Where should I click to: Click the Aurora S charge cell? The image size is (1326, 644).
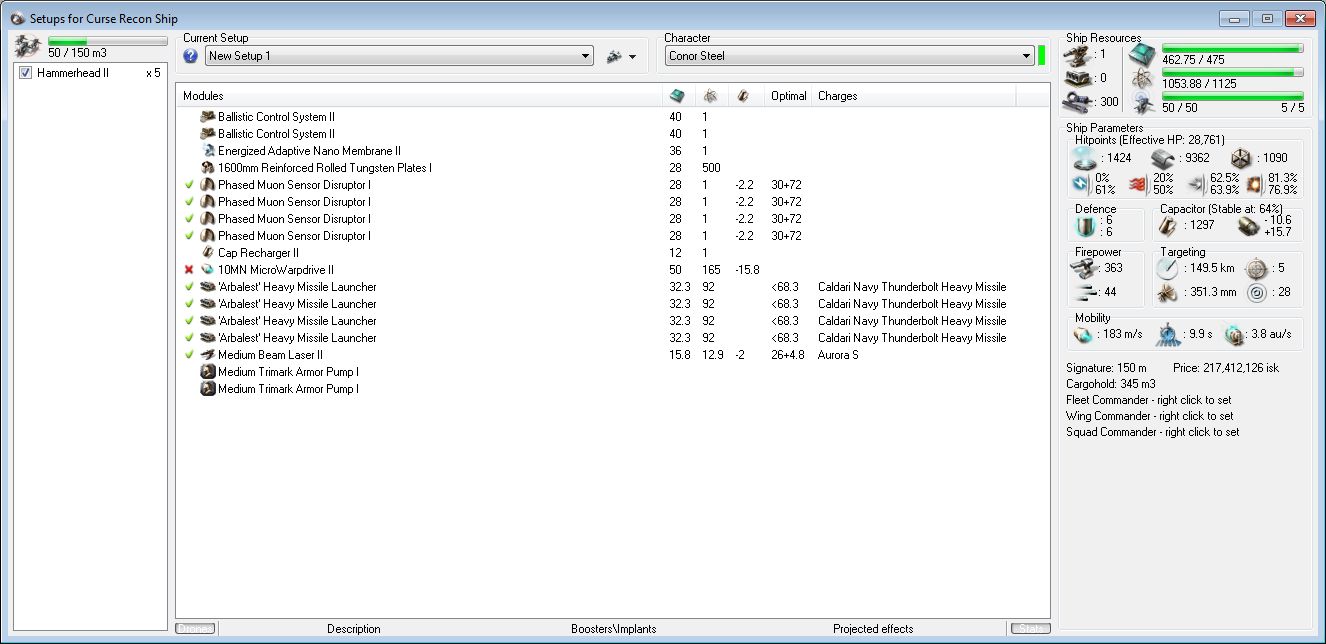838,355
